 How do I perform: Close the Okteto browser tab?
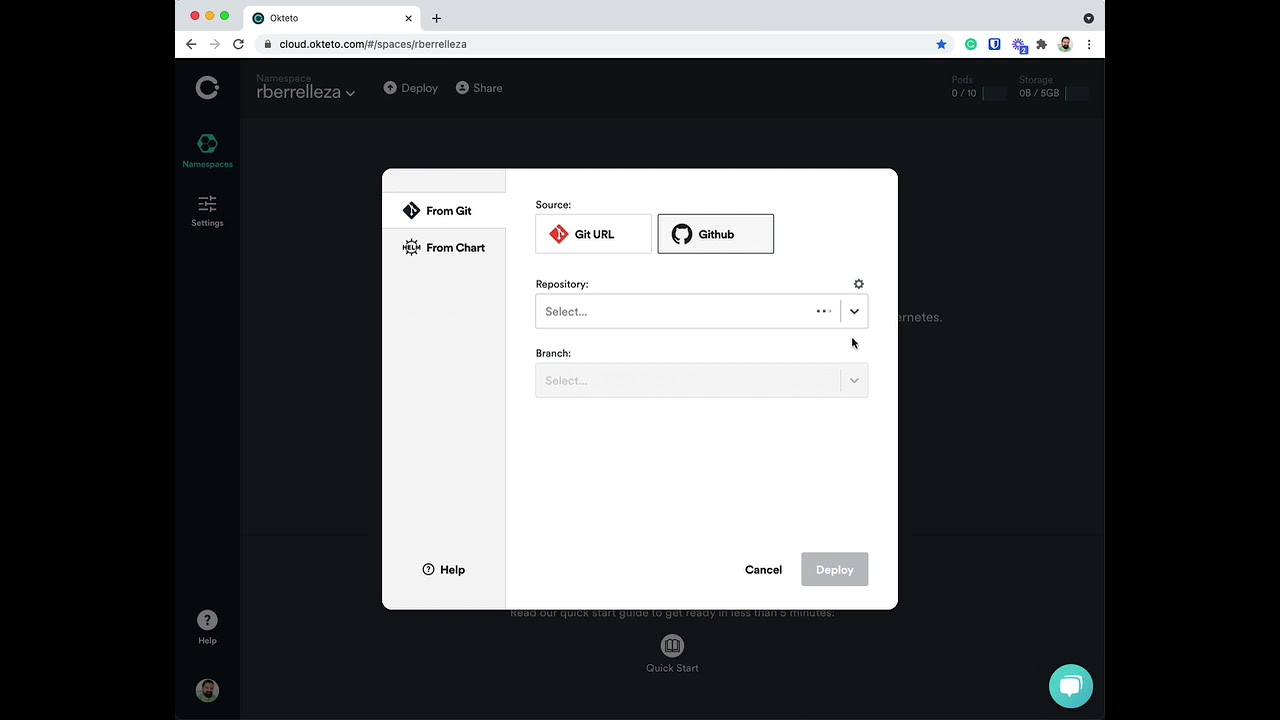coord(408,18)
